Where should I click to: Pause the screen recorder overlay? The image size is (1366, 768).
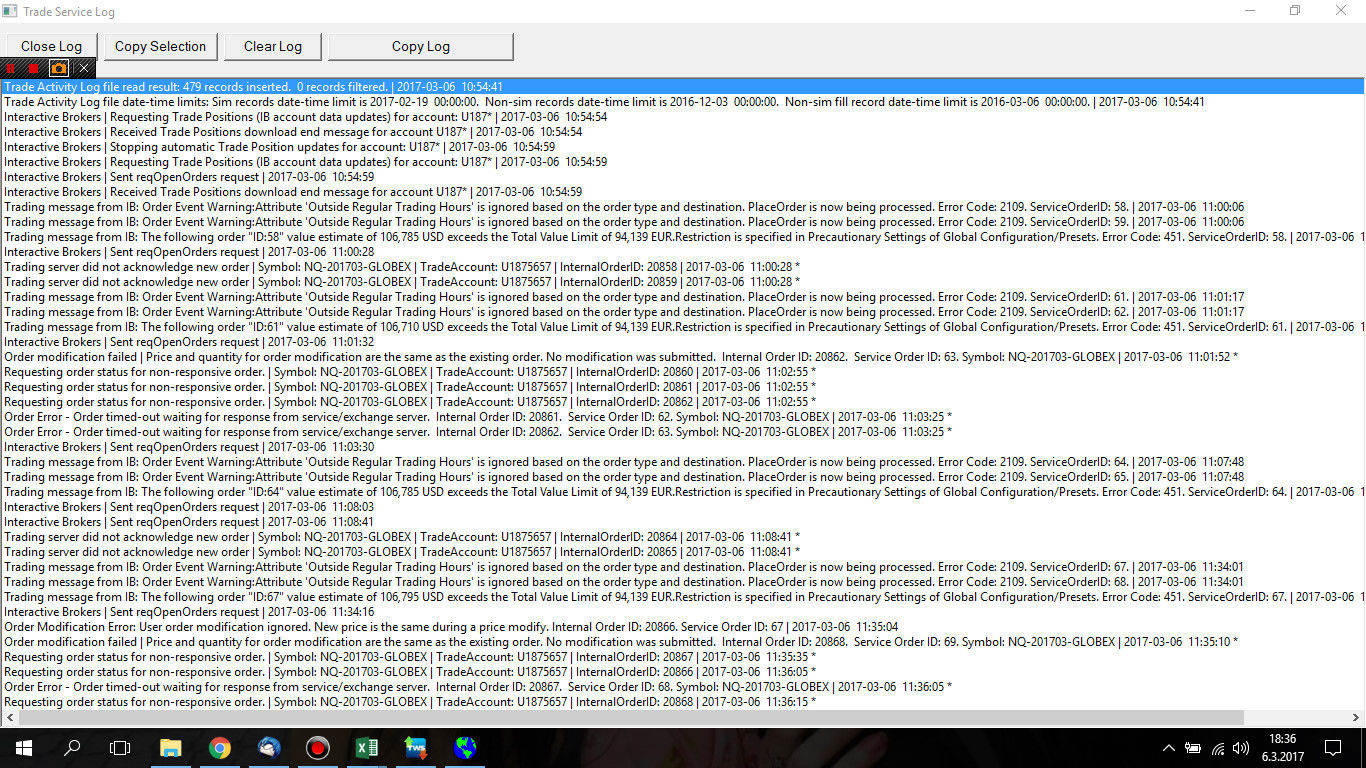coord(11,68)
